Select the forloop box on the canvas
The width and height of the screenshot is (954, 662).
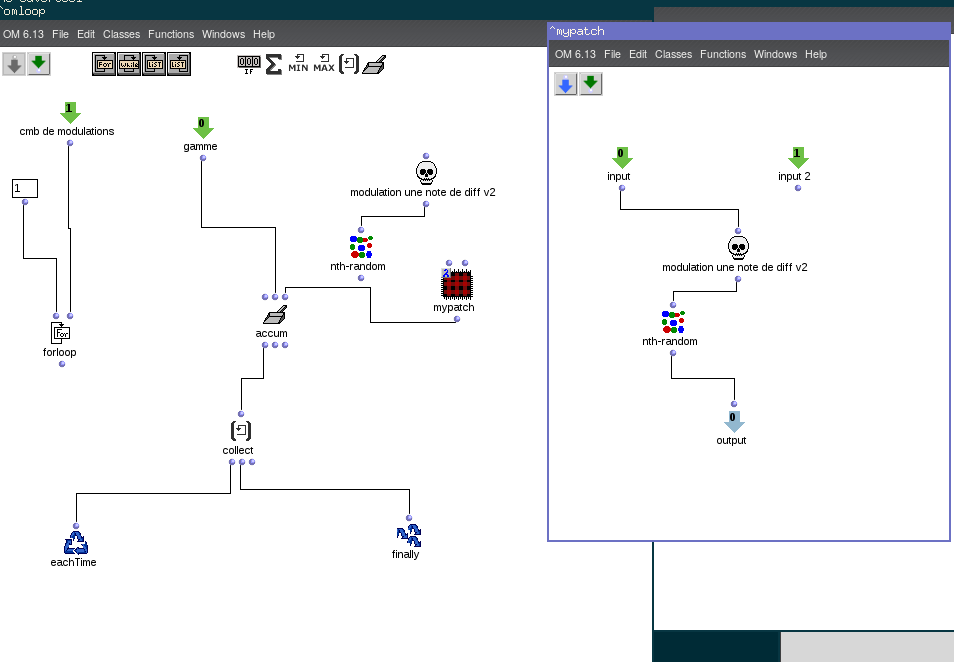[62, 333]
